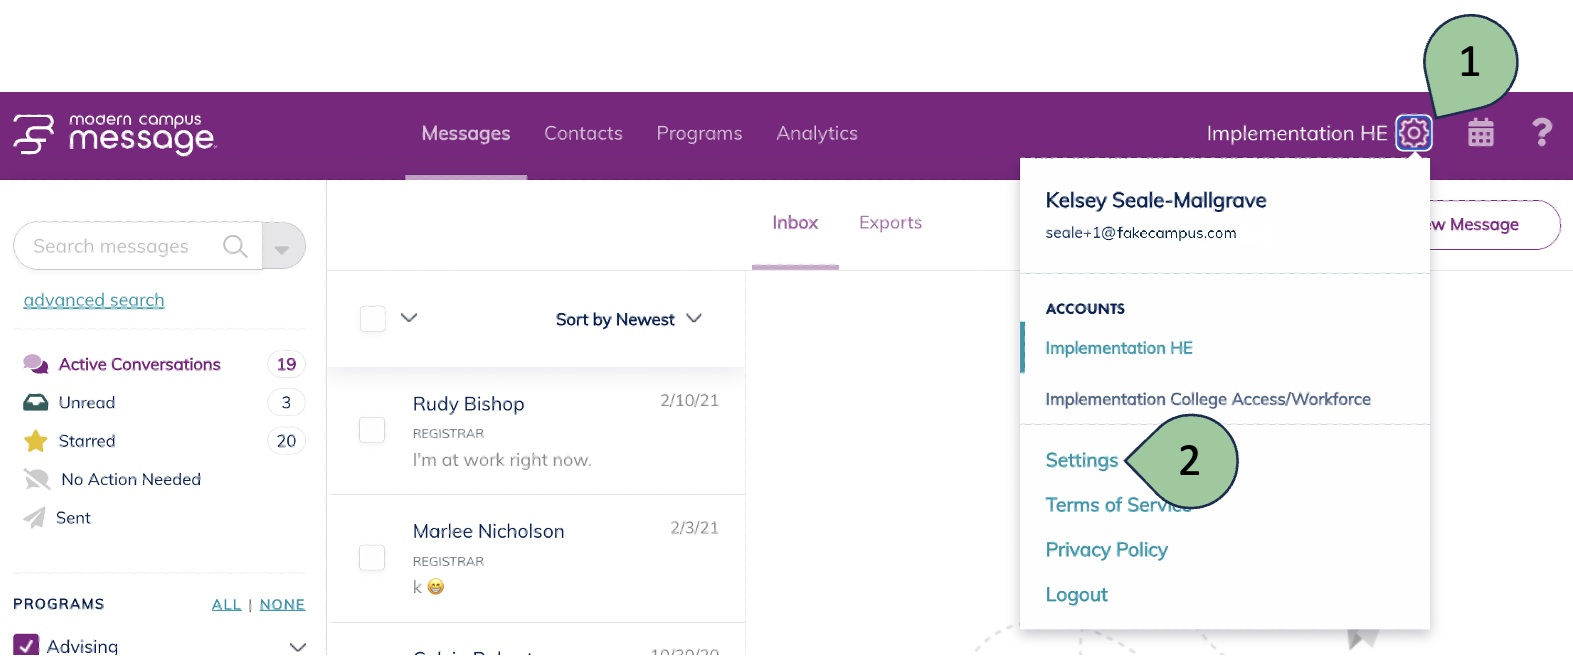
Task: Click the Sent paper plane icon
Action: (x=35, y=518)
